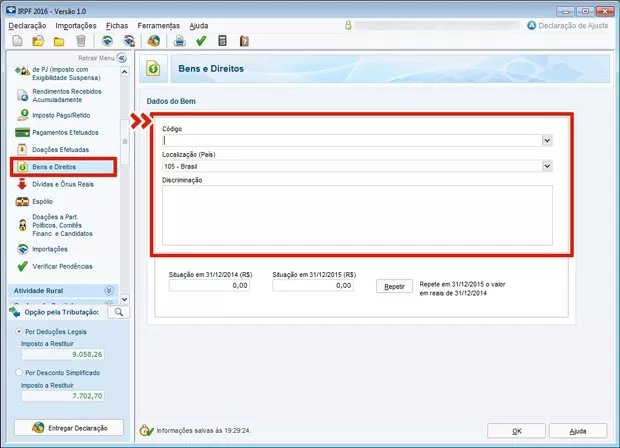Open the Ferramentas menu
Image resolution: width=620 pixels, height=448 pixels.
pyautogui.click(x=159, y=24)
